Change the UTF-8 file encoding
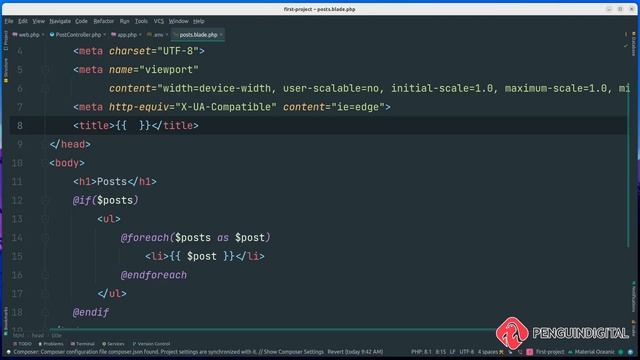This screenshot has height=360, width=640. (467, 352)
